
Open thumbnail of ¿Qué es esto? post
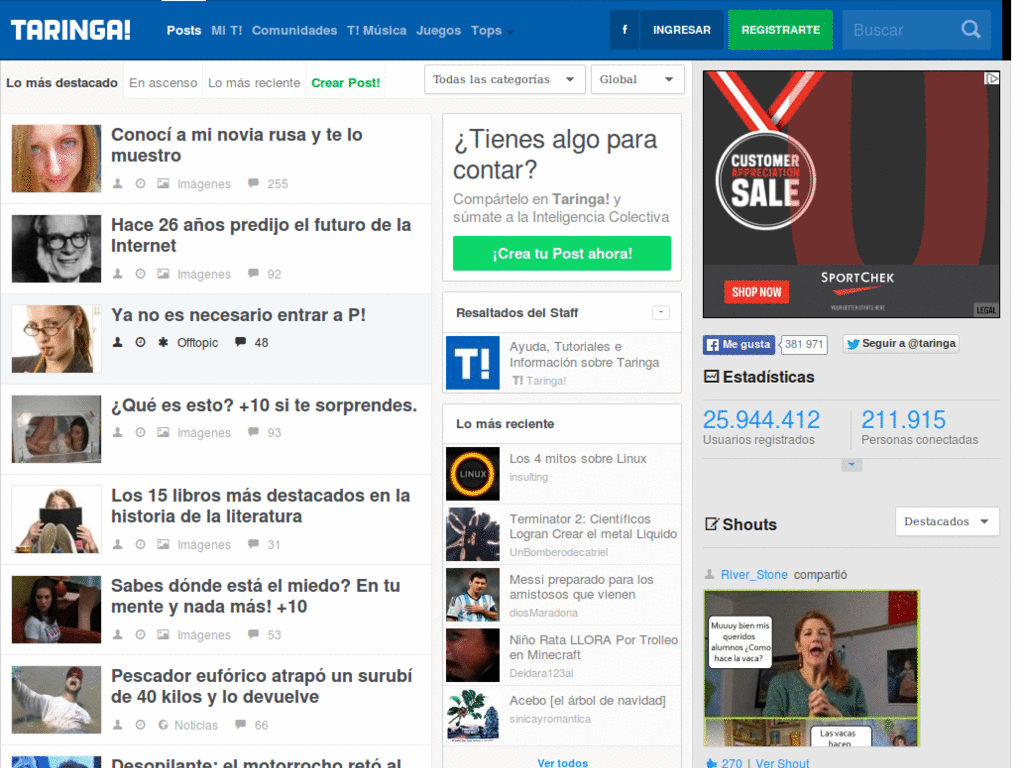click(x=56, y=429)
